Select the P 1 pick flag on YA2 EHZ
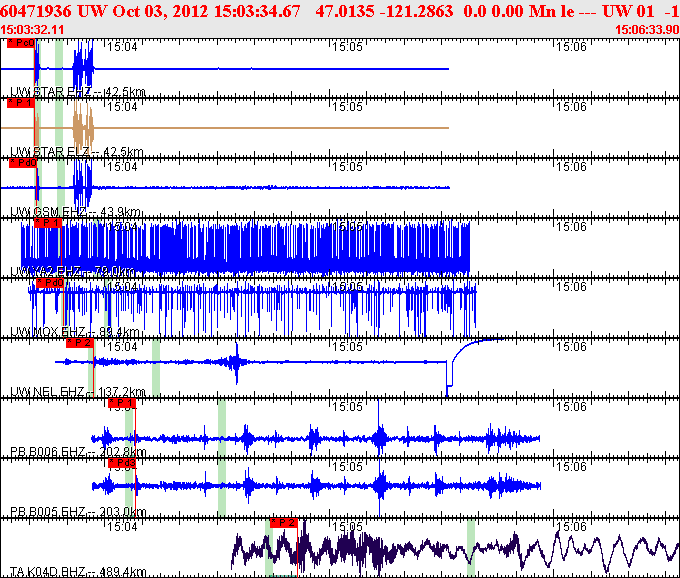The width and height of the screenshot is (680, 578). coord(48,223)
